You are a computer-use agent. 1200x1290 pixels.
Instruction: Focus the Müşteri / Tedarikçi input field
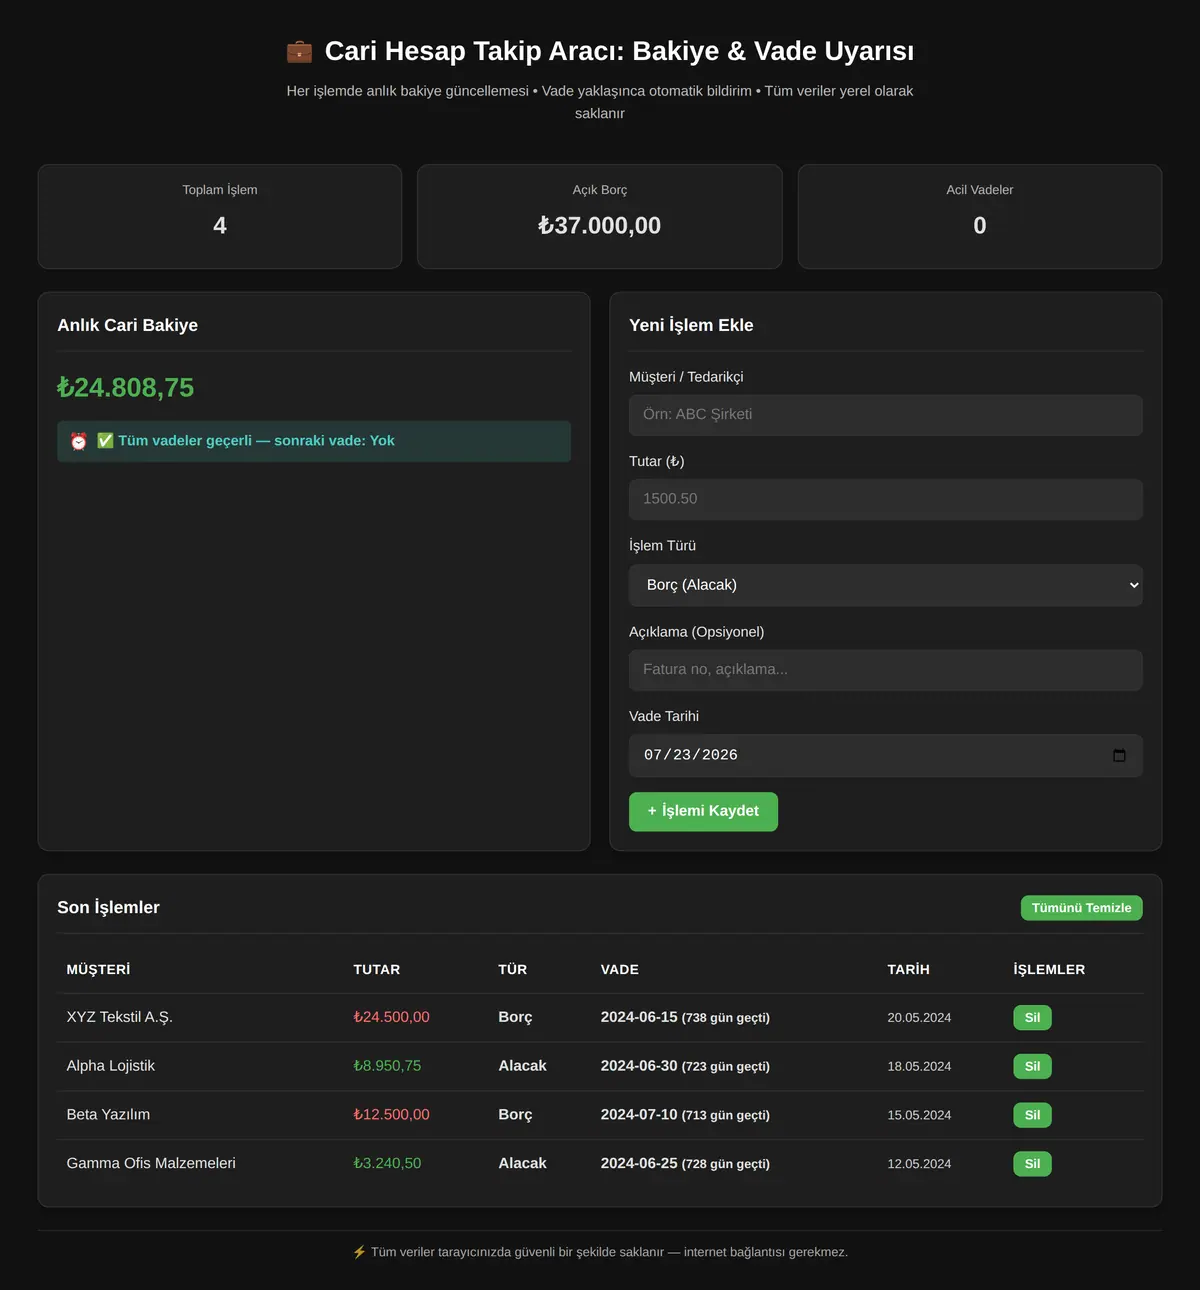pyautogui.click(x=885, y=415)
